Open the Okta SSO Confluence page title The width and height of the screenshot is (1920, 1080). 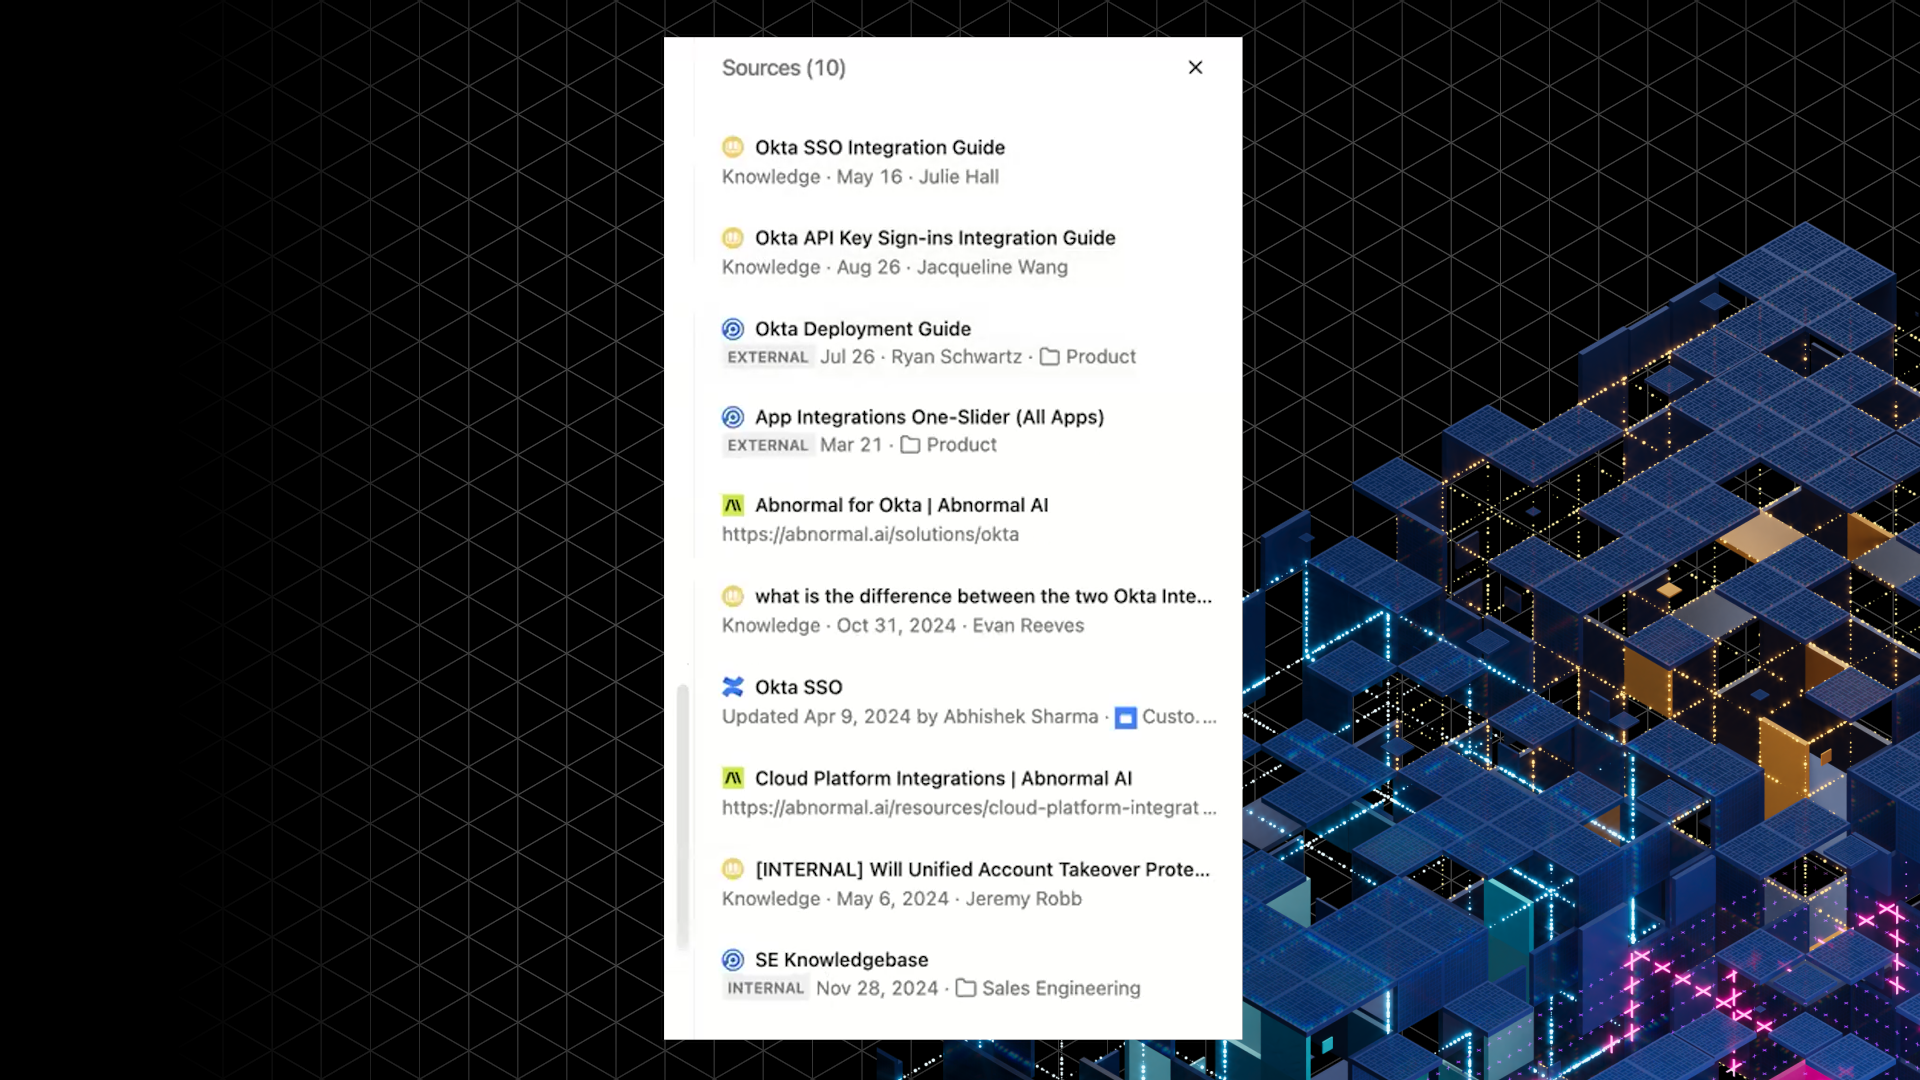[798, 687]
